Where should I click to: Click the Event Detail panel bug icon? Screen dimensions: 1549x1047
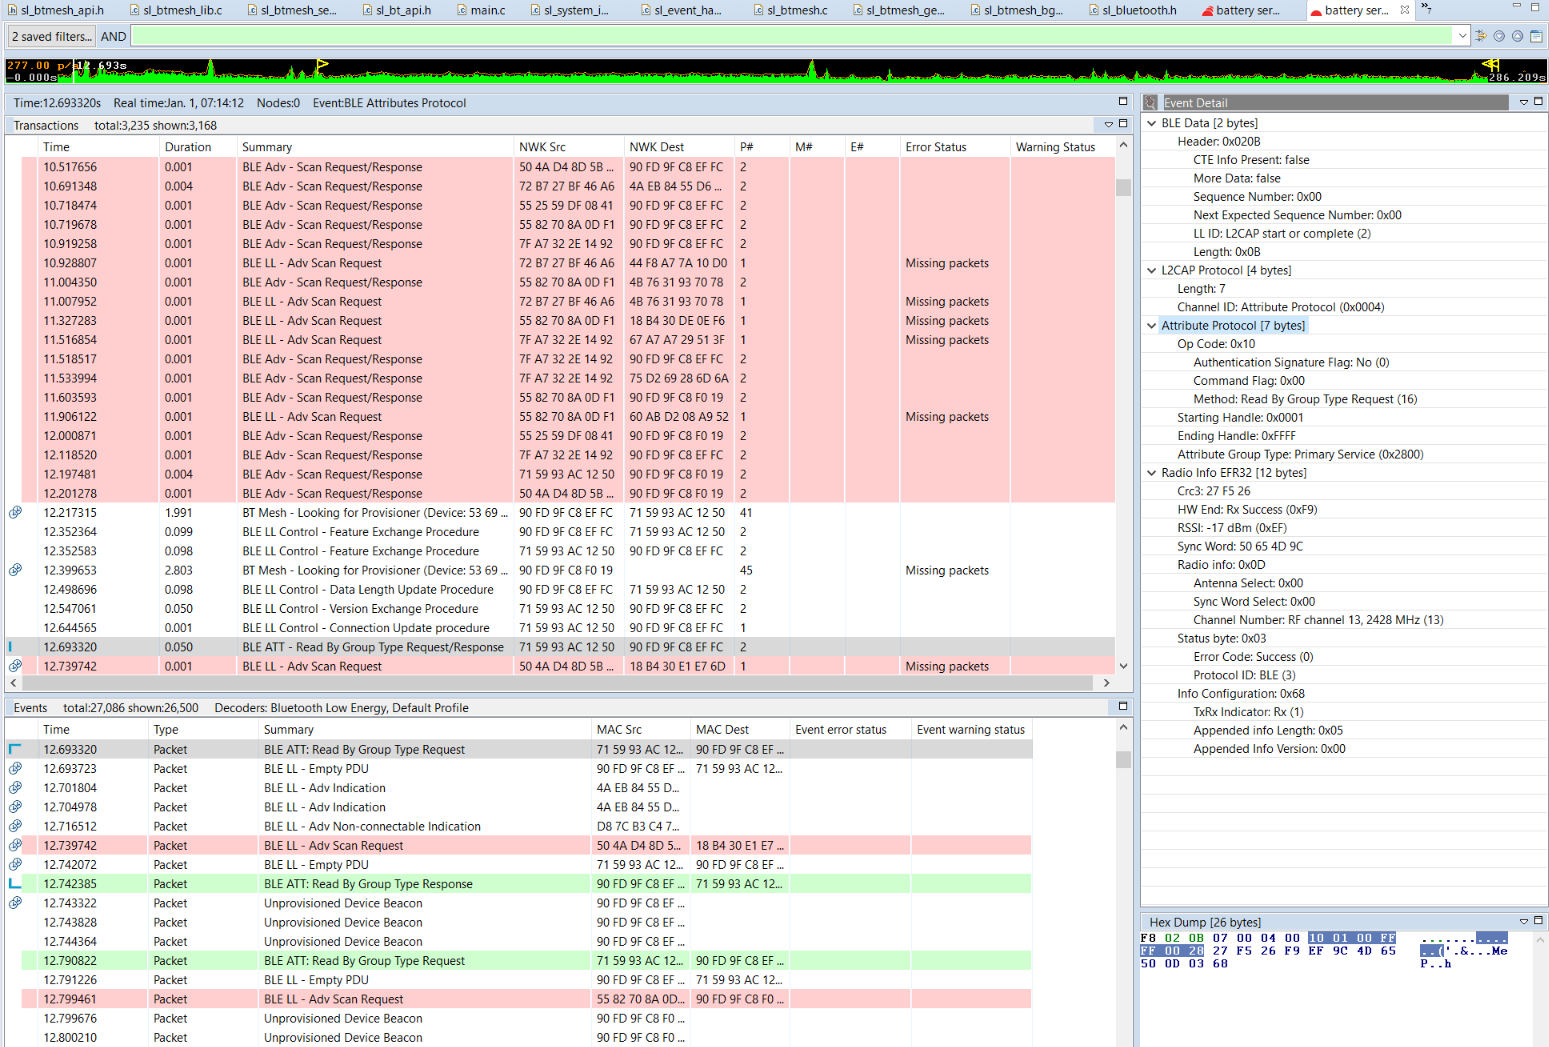(1150, 103)
